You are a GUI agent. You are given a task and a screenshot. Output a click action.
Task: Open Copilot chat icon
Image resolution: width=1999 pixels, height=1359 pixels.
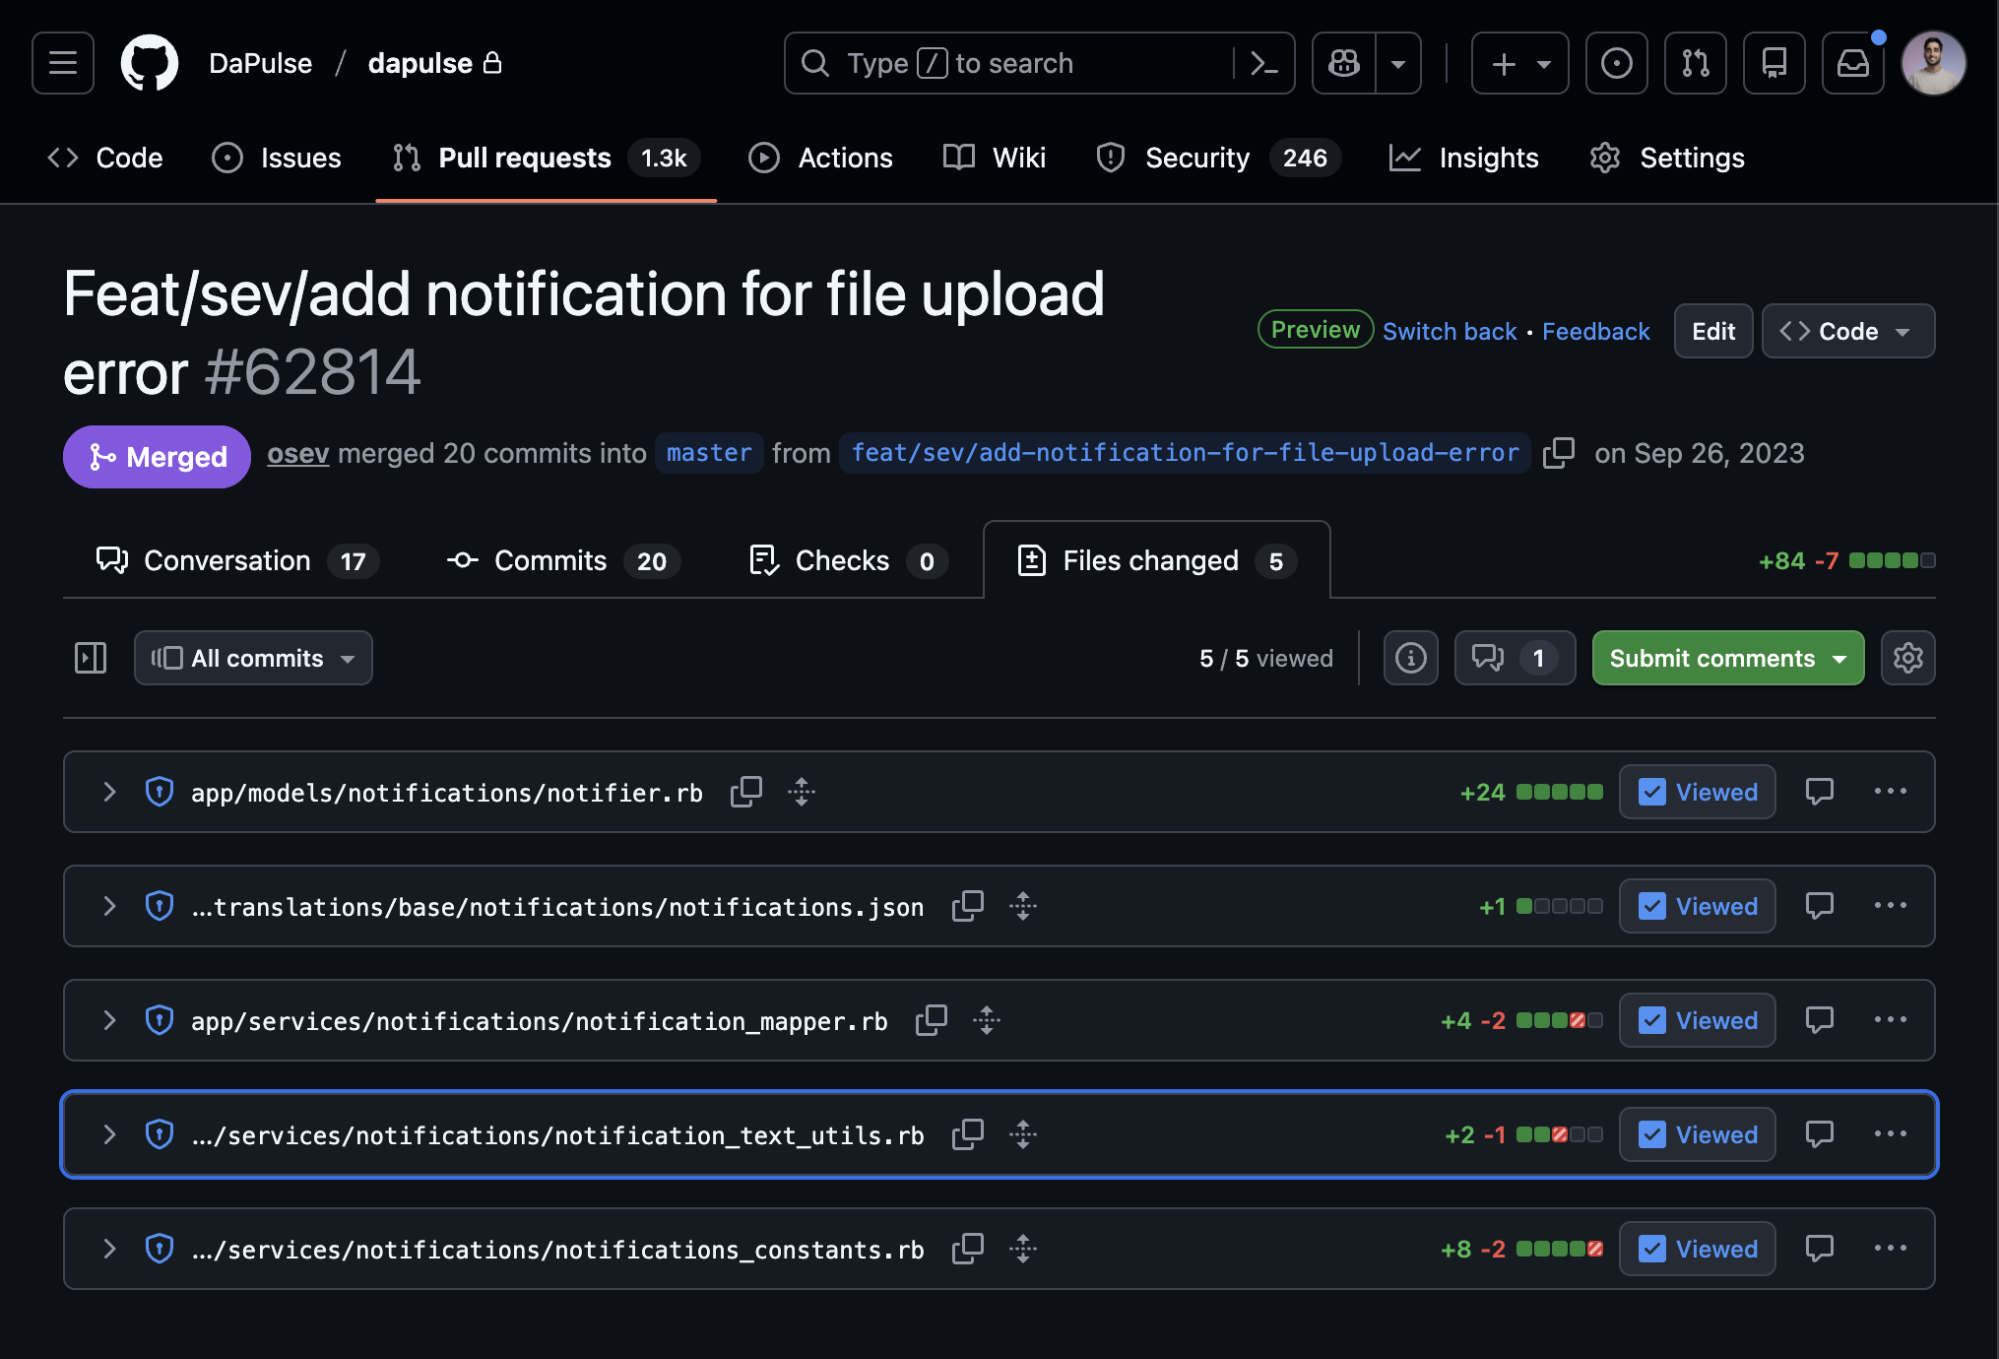(x=1344, y=63)
